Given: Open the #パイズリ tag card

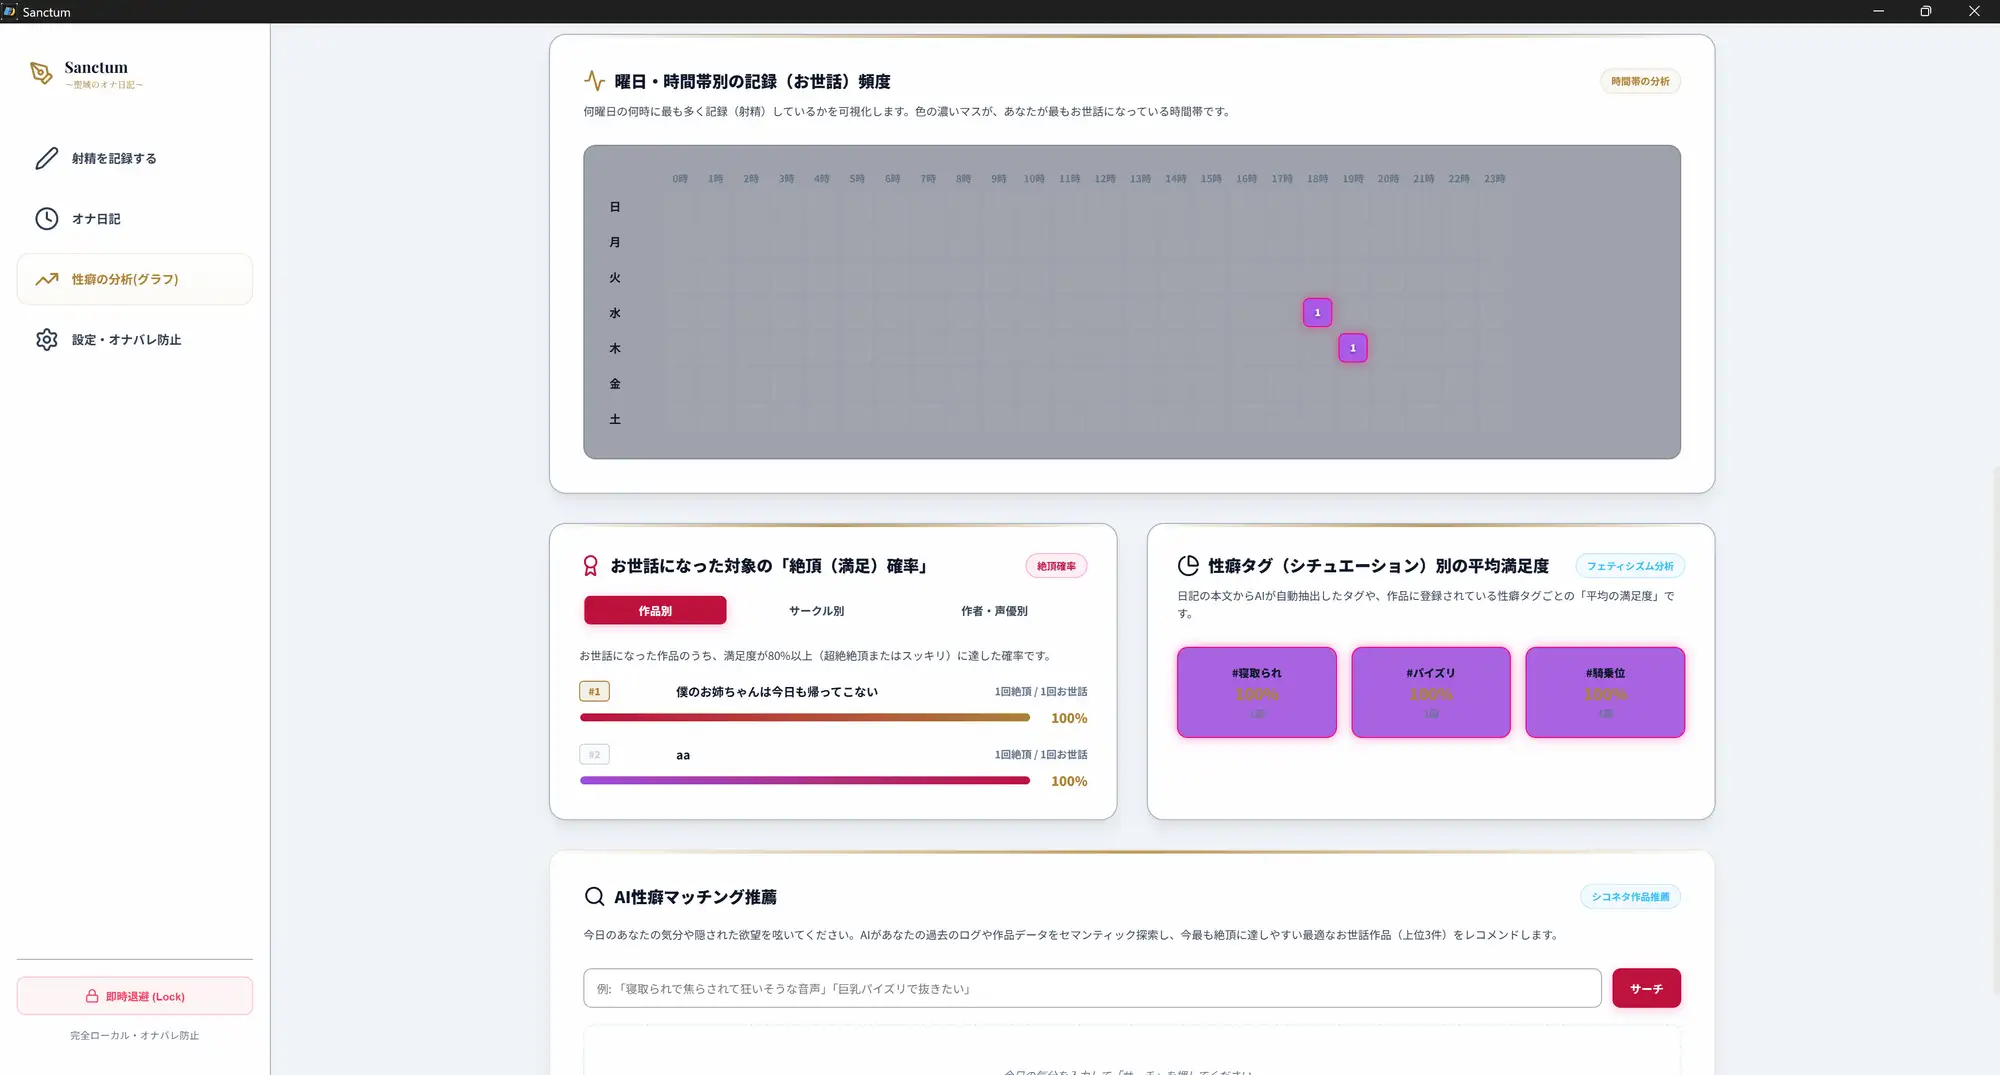Looking at the screenshot, I should pyautogui.click(x=1431, y=692).
